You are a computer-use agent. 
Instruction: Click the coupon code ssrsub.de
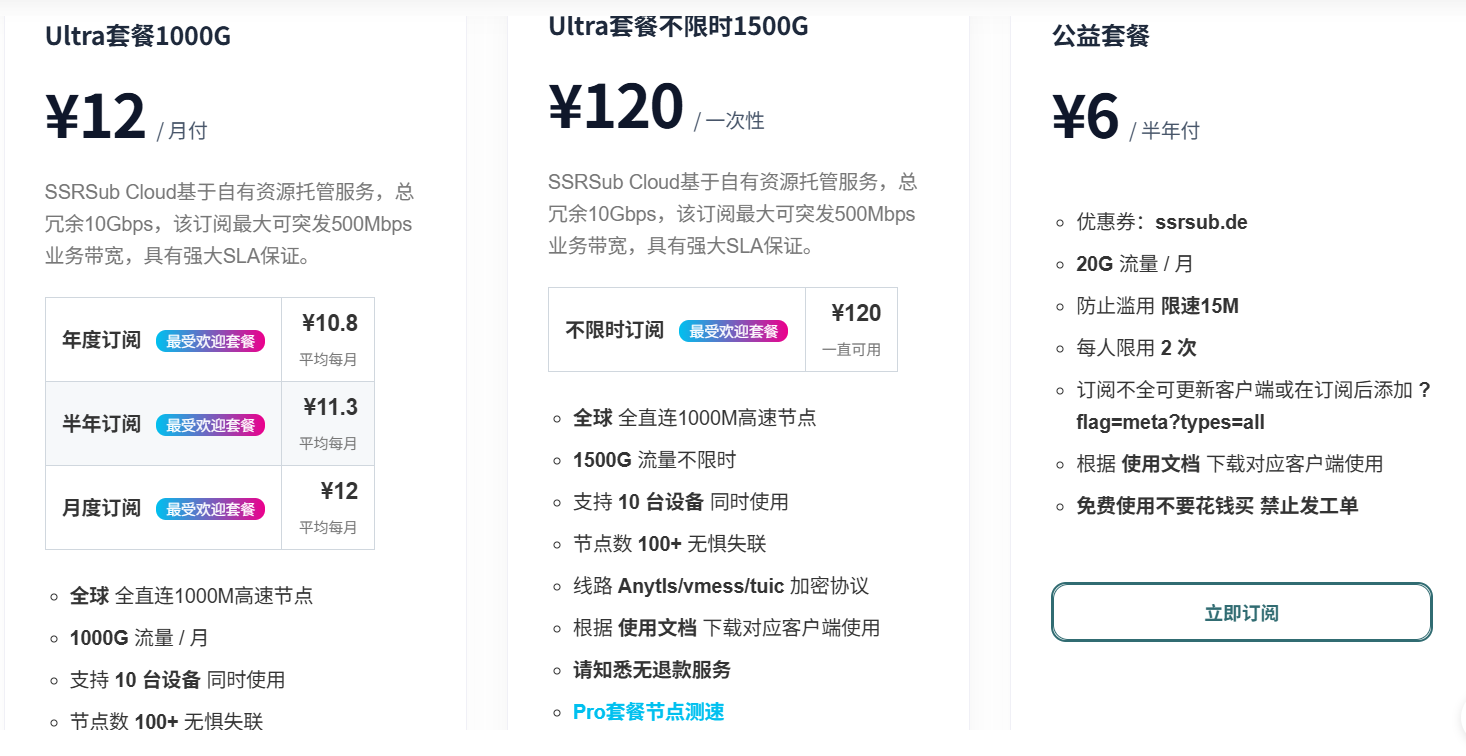tap(1201, 222)
